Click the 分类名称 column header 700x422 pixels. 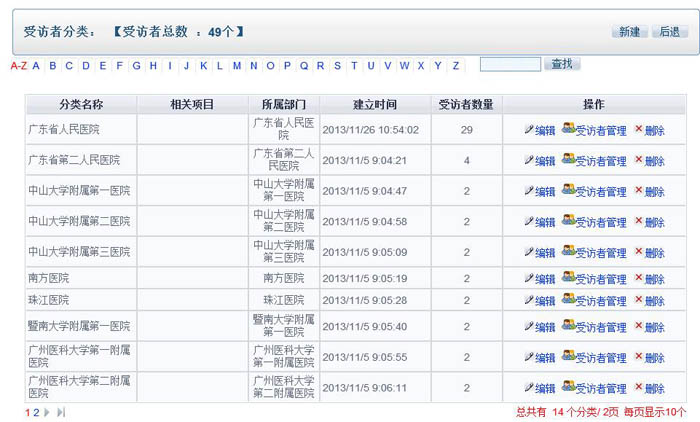tap(81, 104)
